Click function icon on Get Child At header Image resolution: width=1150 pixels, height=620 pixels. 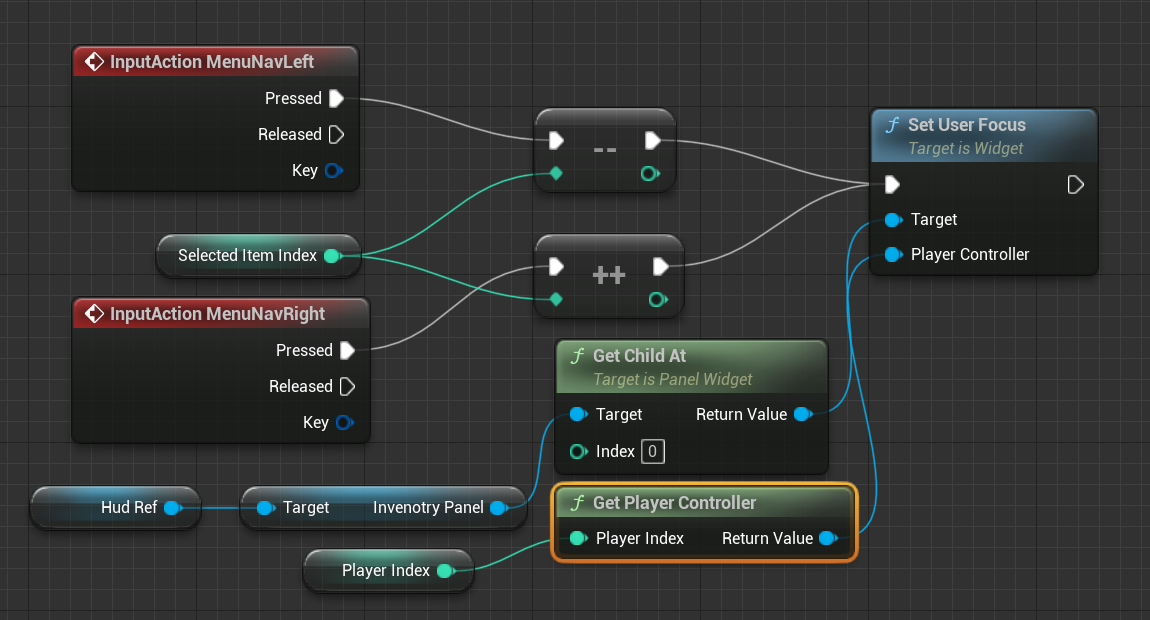577,356
